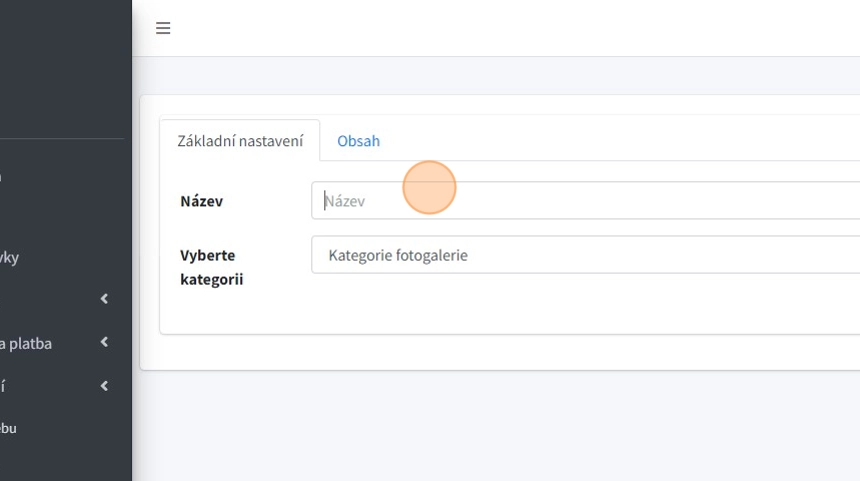This screenshot has height=481, width=860.
Task: Click the sidebar item text ending in "í"
Action: point(3,386)
